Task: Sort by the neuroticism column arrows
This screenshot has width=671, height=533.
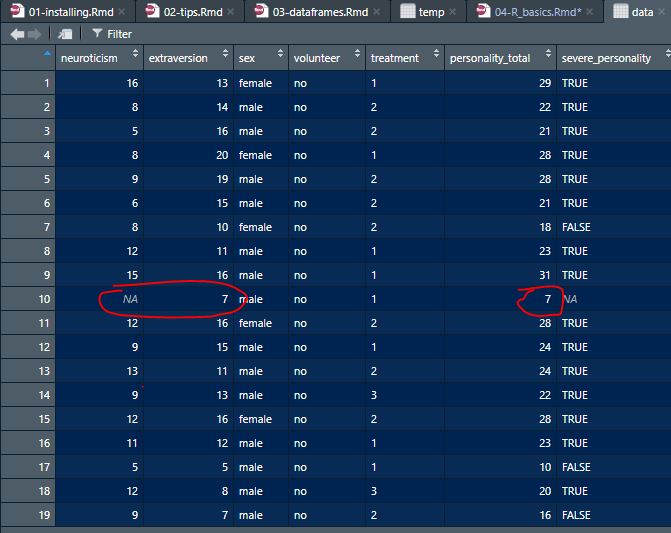Action: coord(135,54)
